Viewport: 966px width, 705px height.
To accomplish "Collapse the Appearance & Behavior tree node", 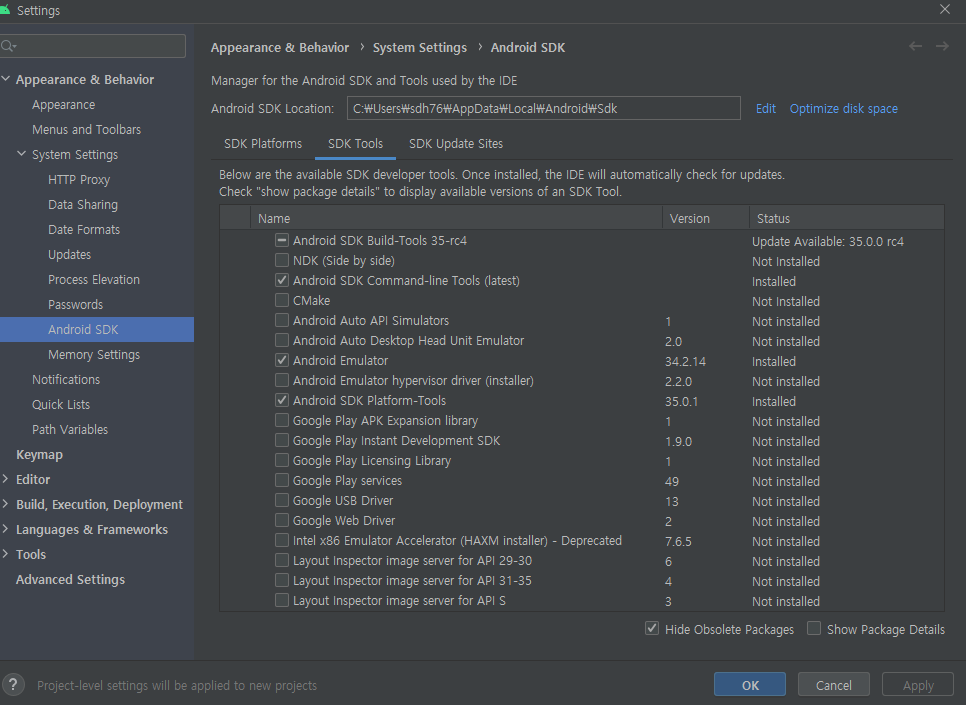I will point(6,79).
